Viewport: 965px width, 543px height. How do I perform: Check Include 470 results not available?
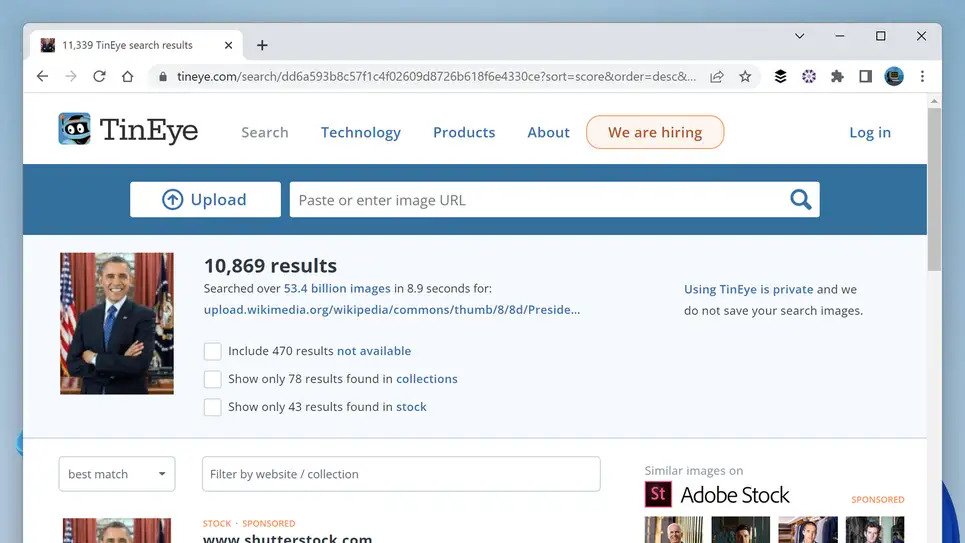point(212,351)
